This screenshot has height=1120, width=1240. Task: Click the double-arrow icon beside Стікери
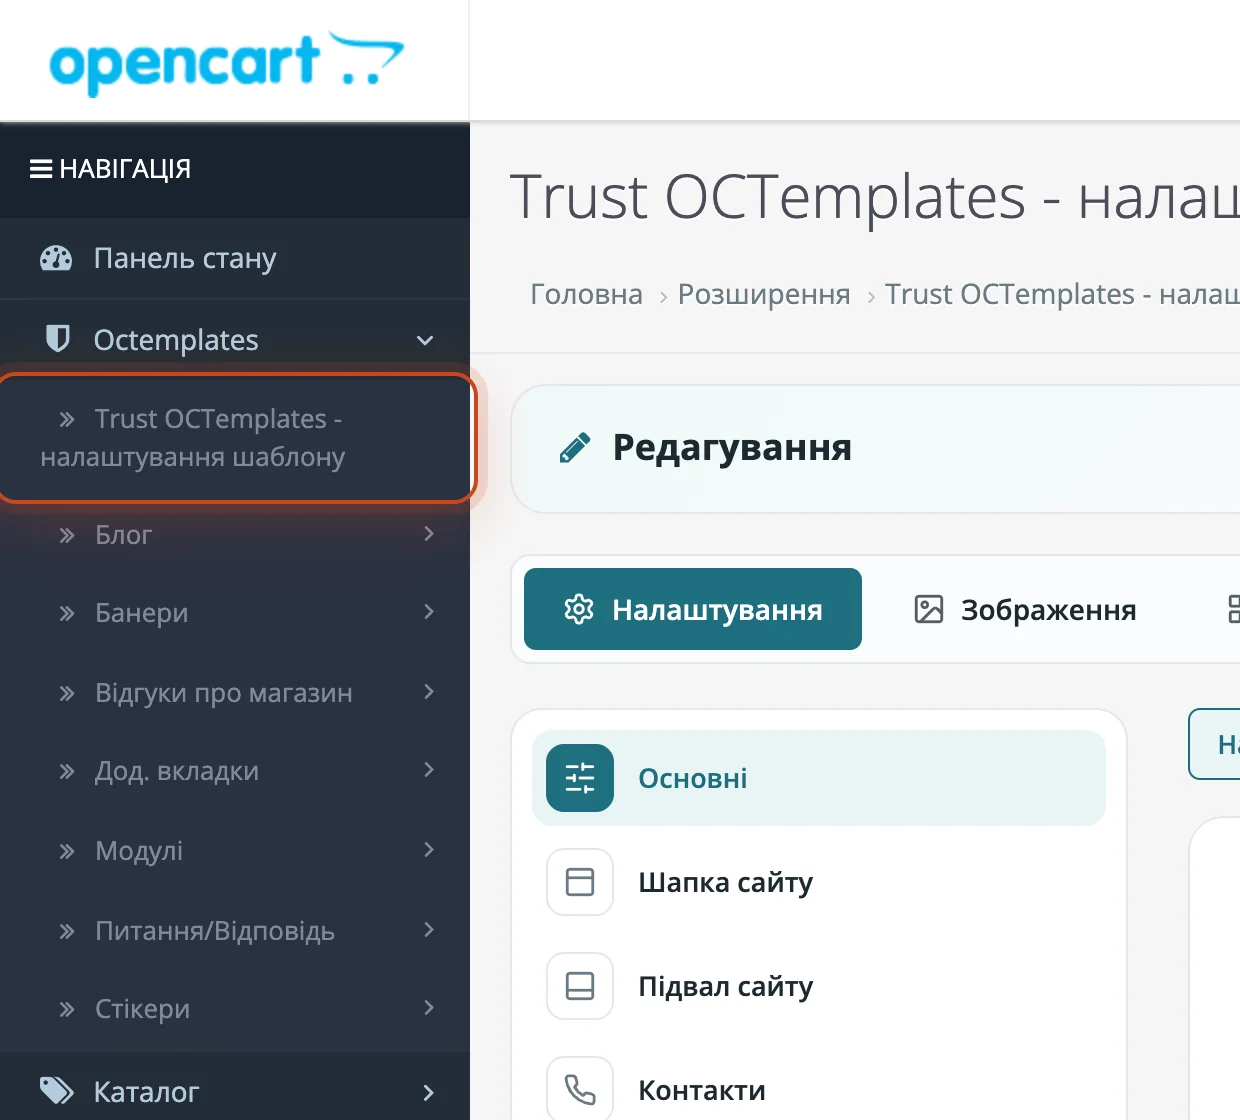(x=67, y=1009)
